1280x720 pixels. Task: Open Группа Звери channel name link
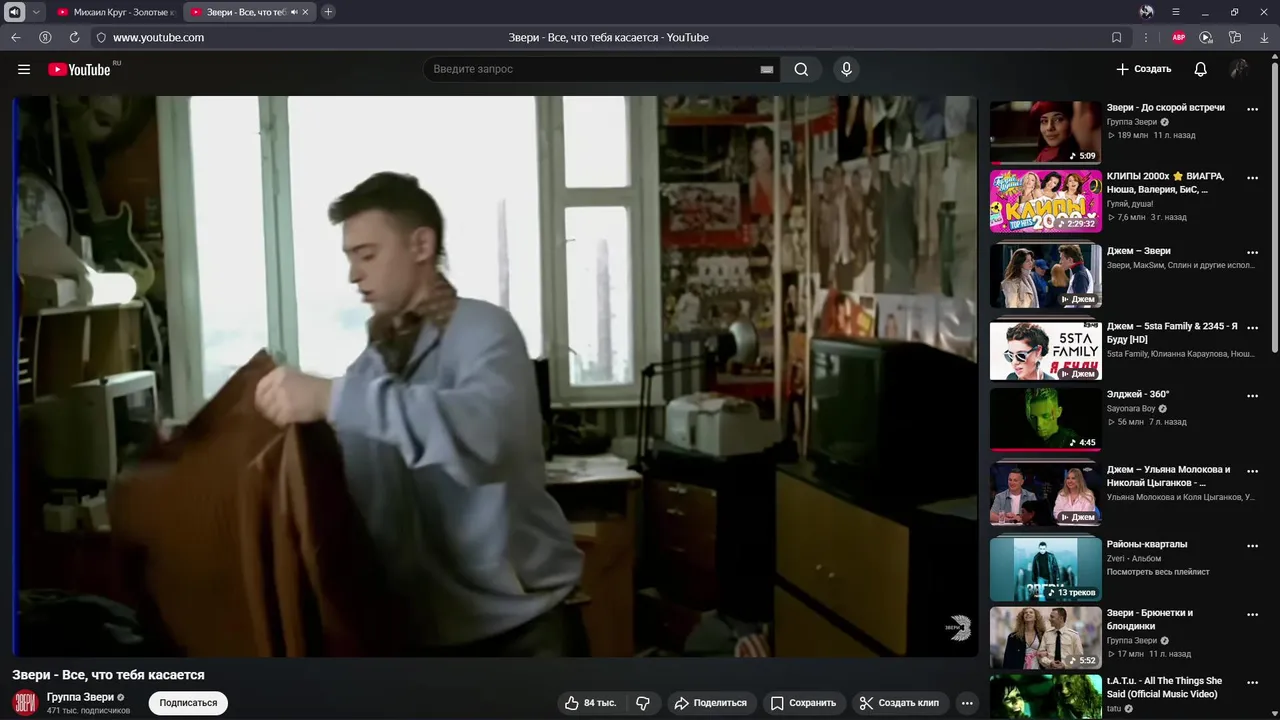(80, 697)
